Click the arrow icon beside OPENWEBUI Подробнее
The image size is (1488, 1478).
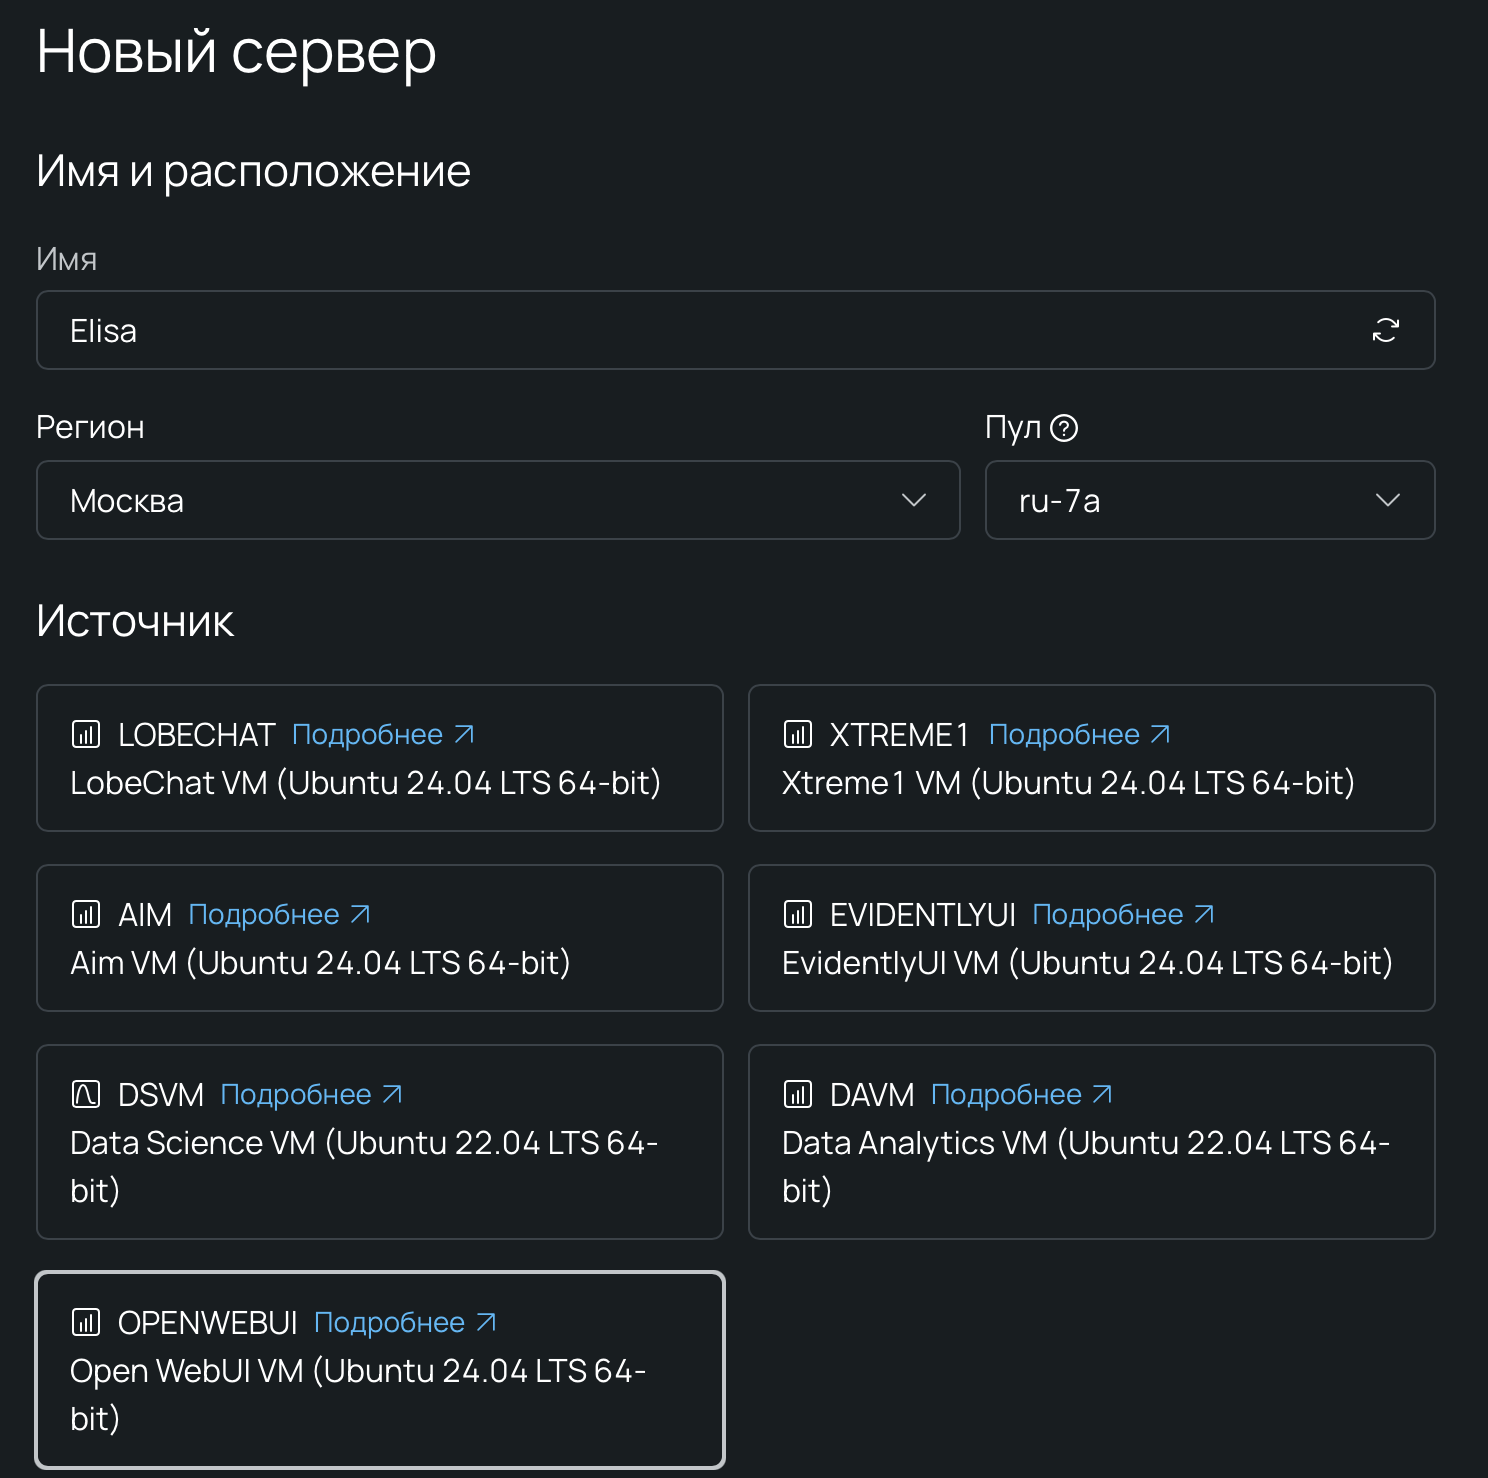point(486,1323)
